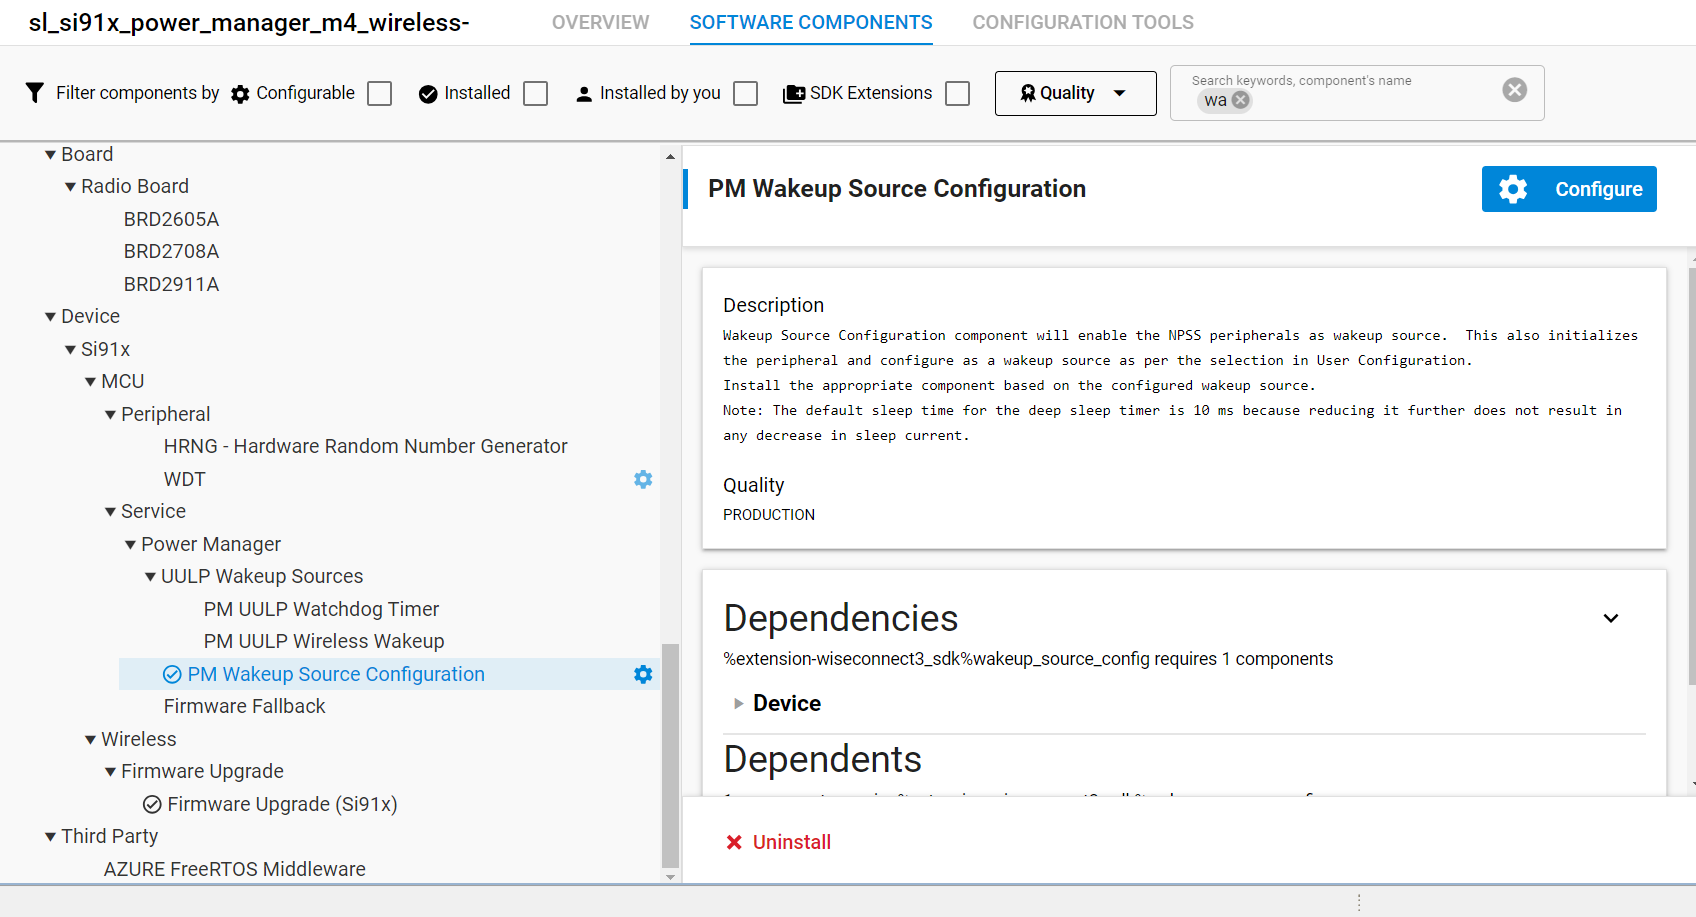
Task: Switch to the Overview tab
Action: (x=600, y=22)
